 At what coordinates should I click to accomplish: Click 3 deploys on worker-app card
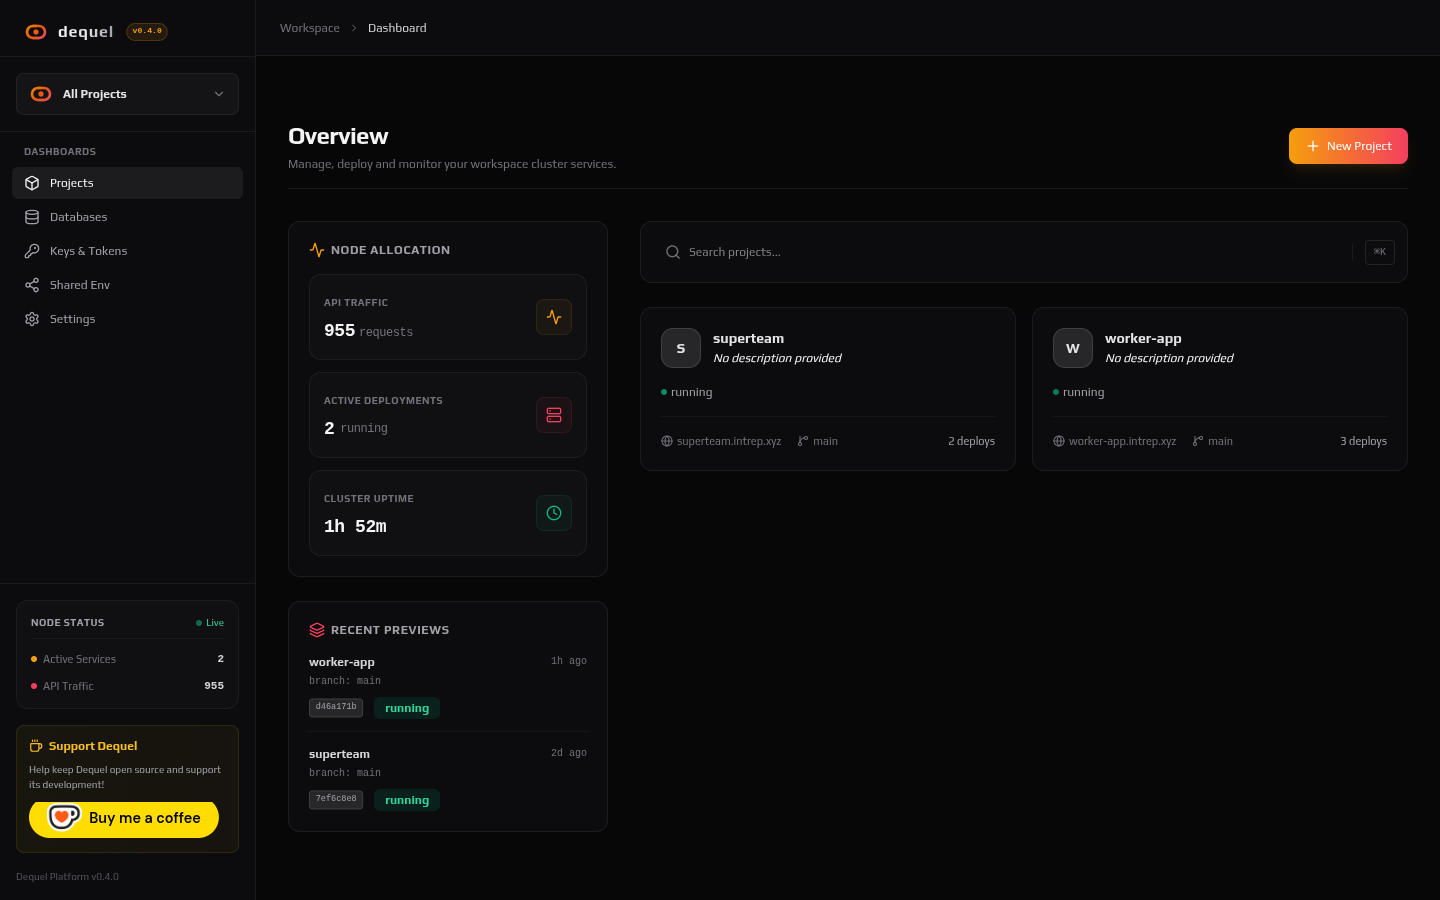click(x=1363, y=441)
